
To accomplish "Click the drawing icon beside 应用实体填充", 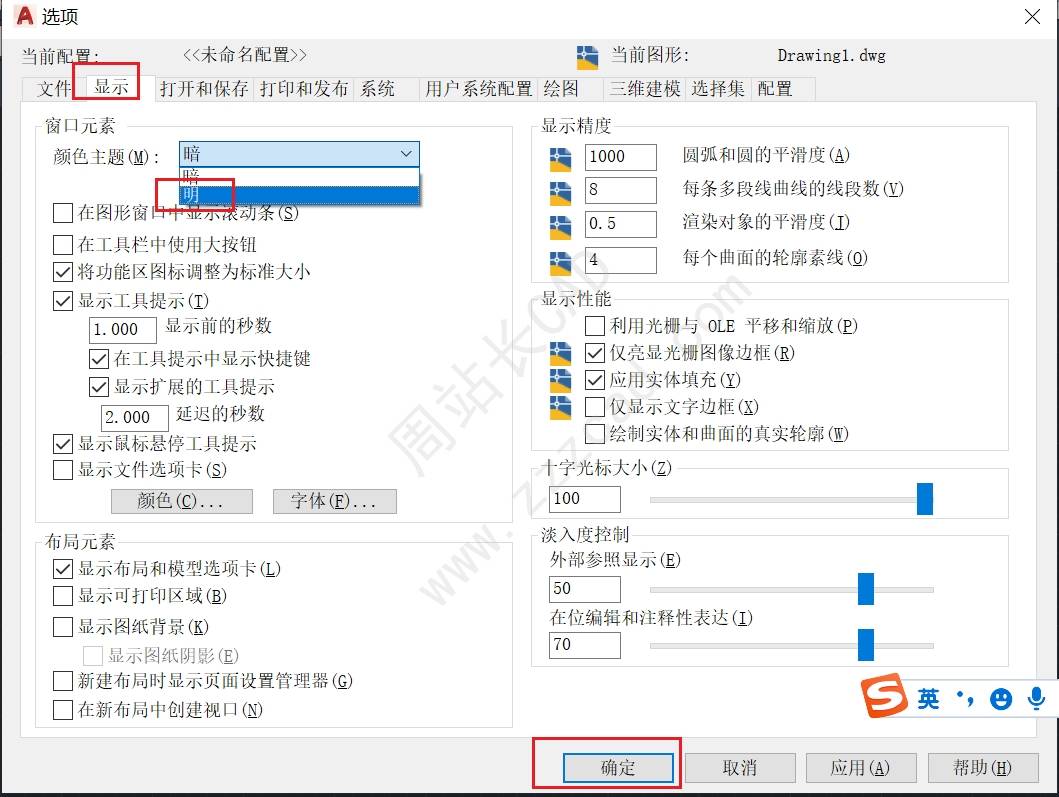I will click(560, 380).
